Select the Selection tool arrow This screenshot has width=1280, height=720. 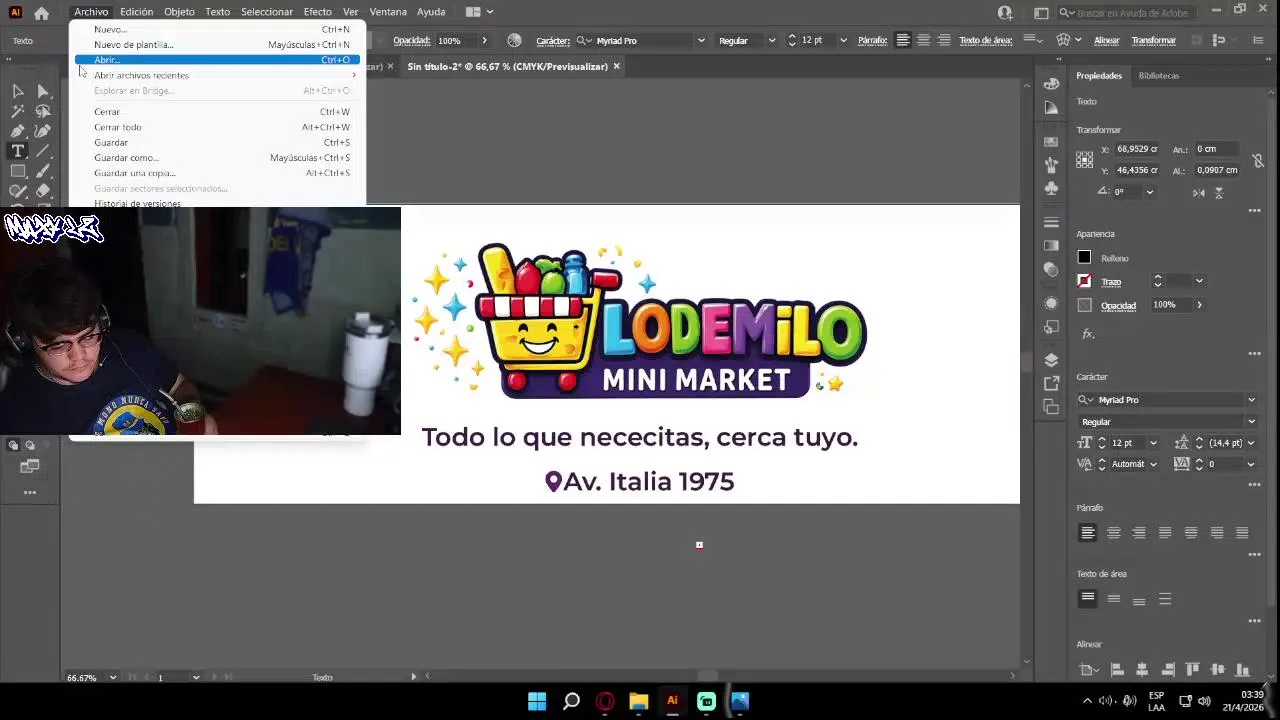pos(17,91)
